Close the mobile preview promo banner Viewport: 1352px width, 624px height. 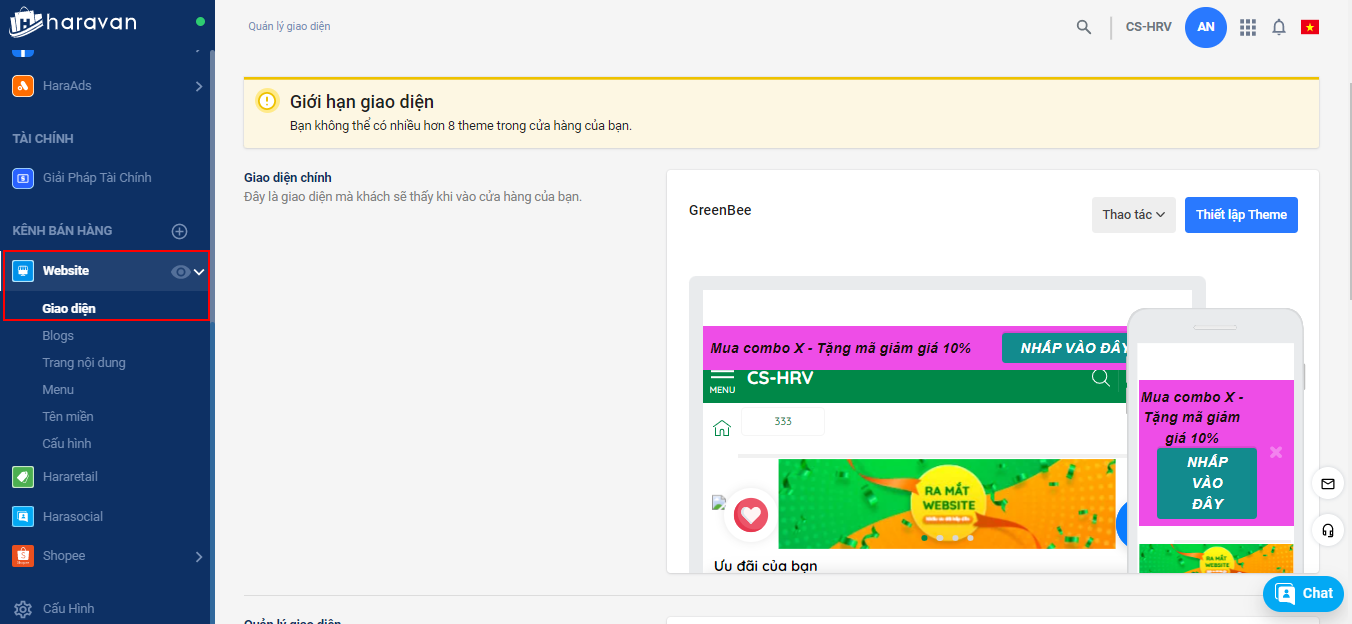coord(1276,452)
